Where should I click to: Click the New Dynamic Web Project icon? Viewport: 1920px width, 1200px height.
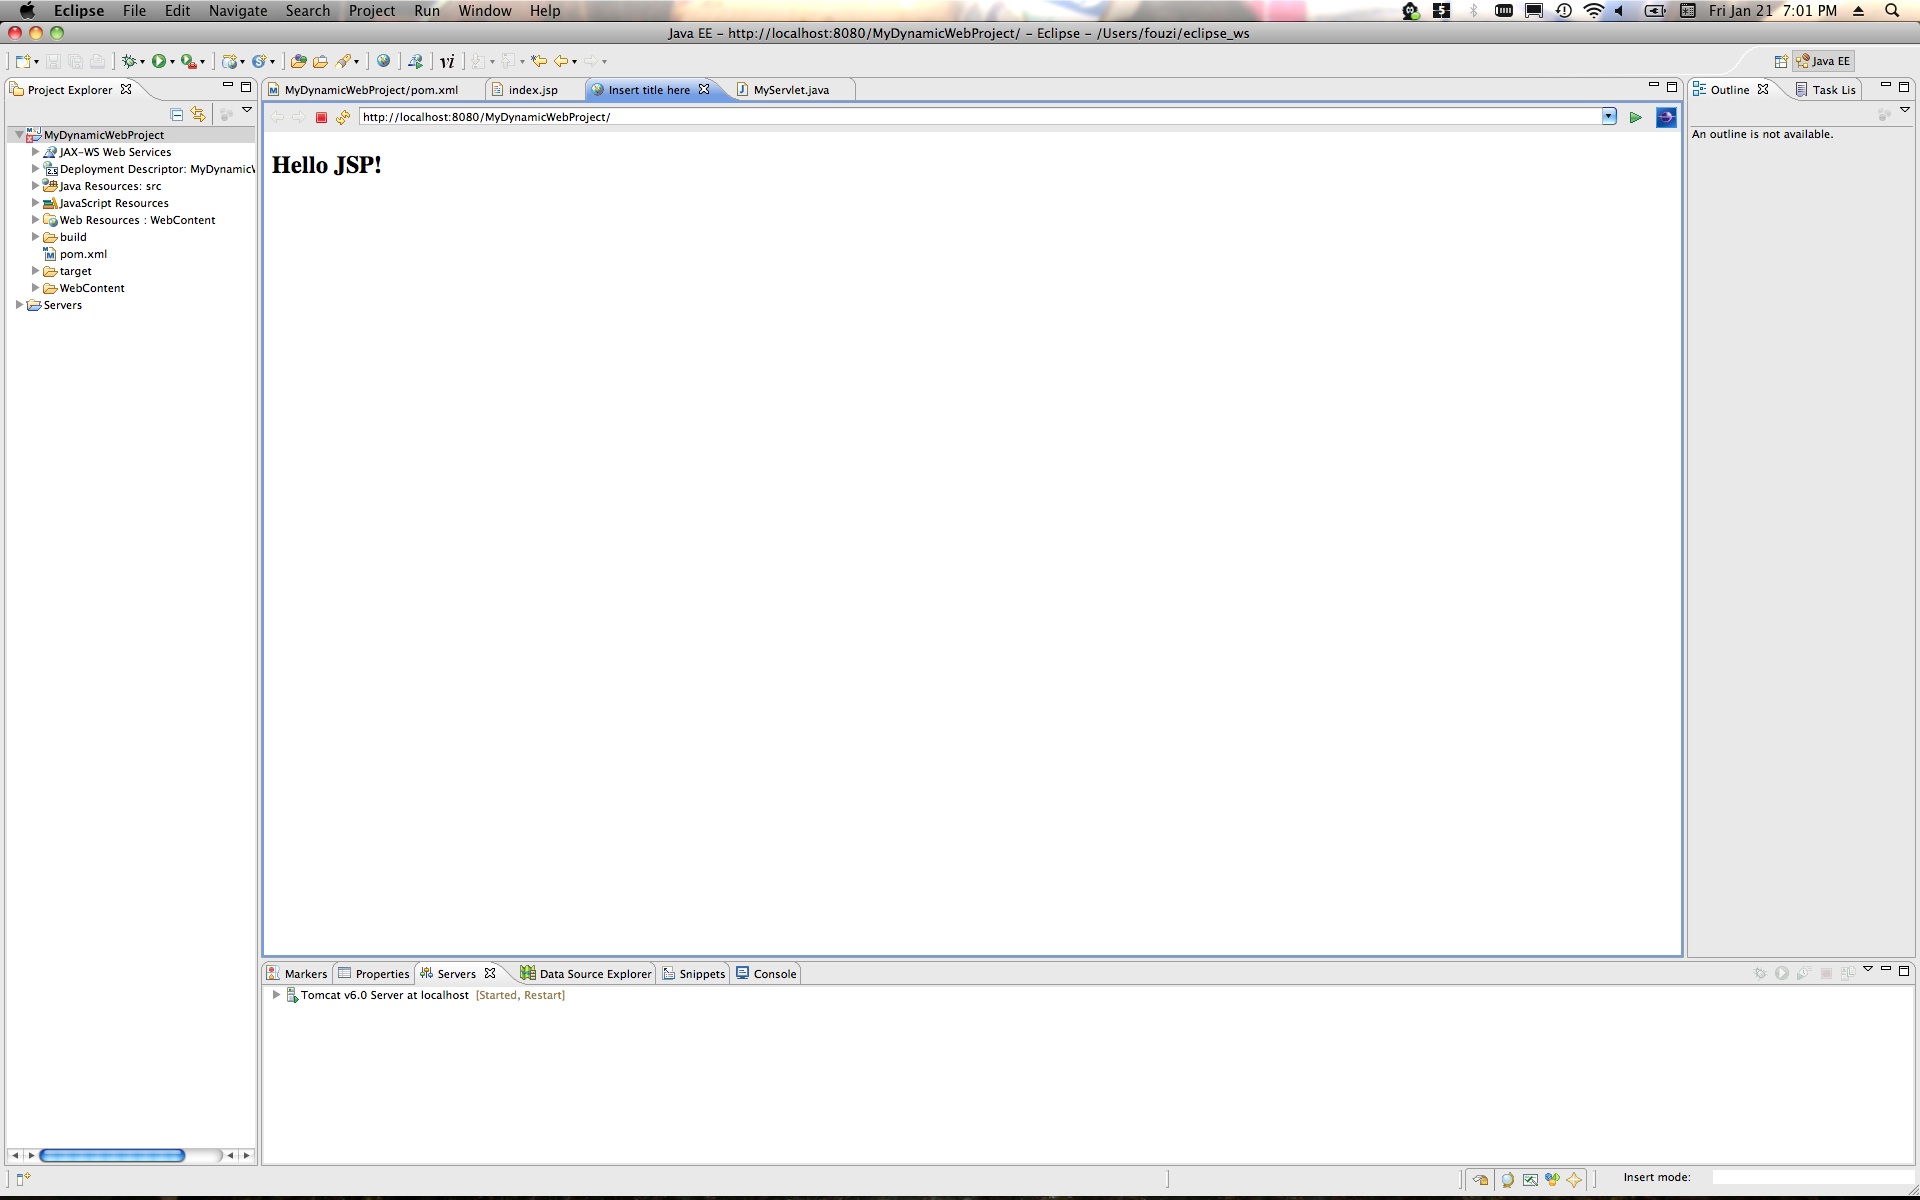[230, 61]
